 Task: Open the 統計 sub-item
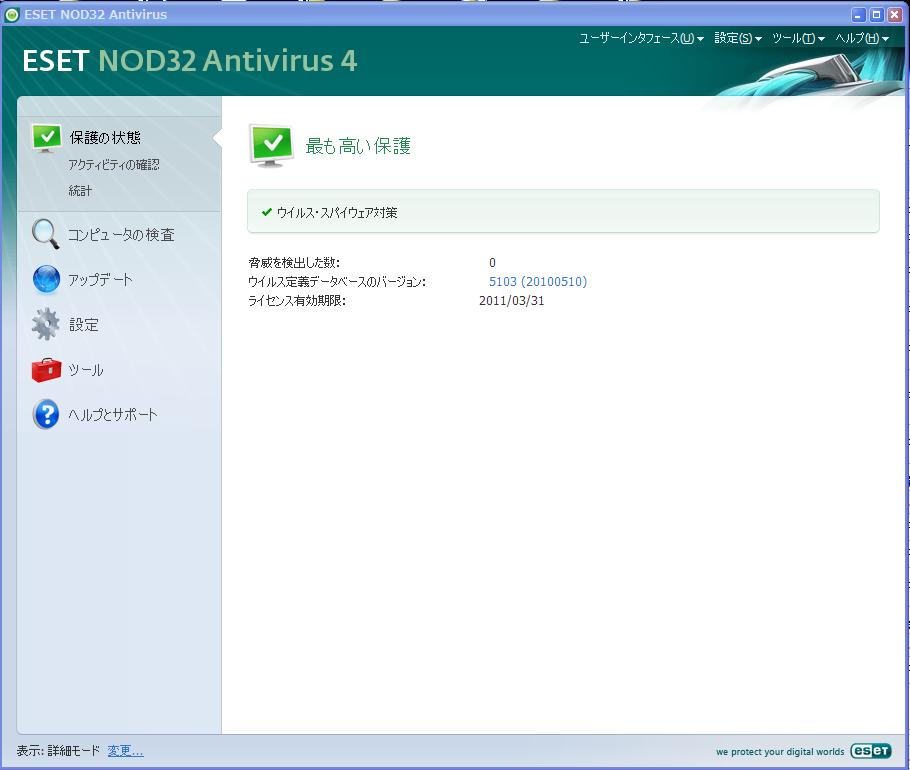click(80, 191)
